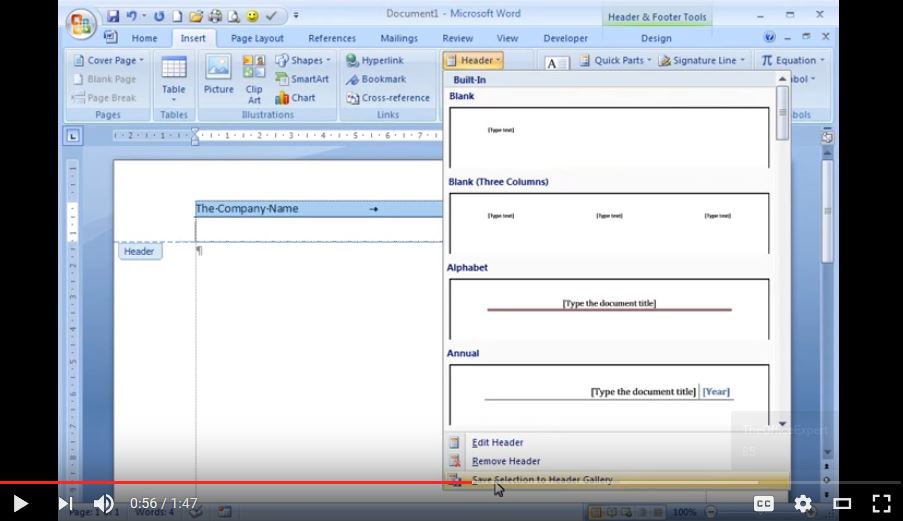
Task: Collapse the Header dropdown button
Action: coord(473,60)
